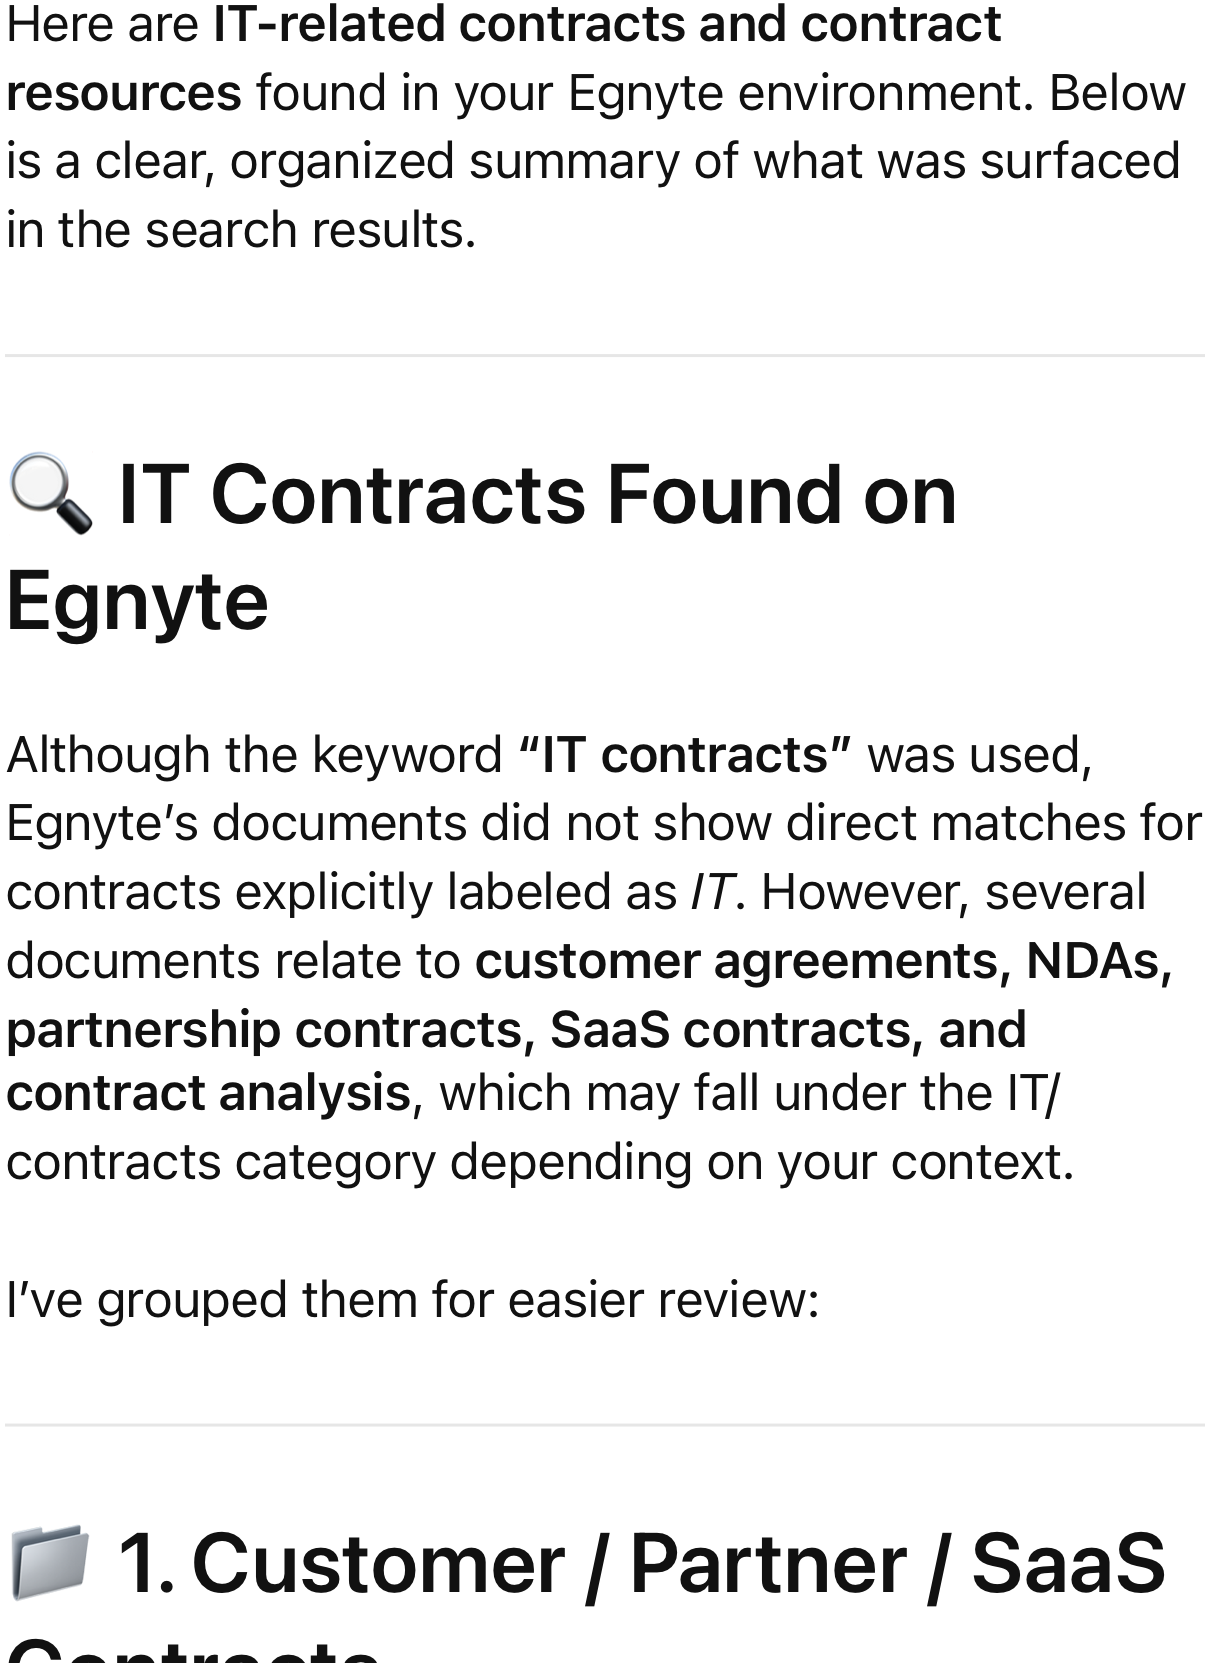Viewport: 1206px width, 1663px height.
Task: Click the text 'Although the keyword'
Action: 254,755
